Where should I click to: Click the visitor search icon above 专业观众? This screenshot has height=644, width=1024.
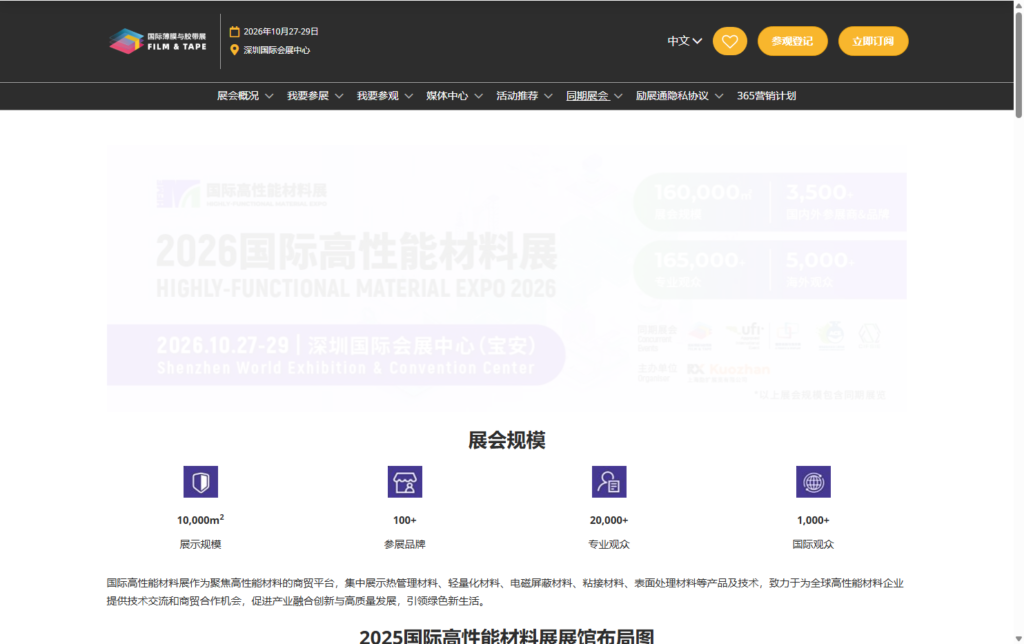pos(610,481)
